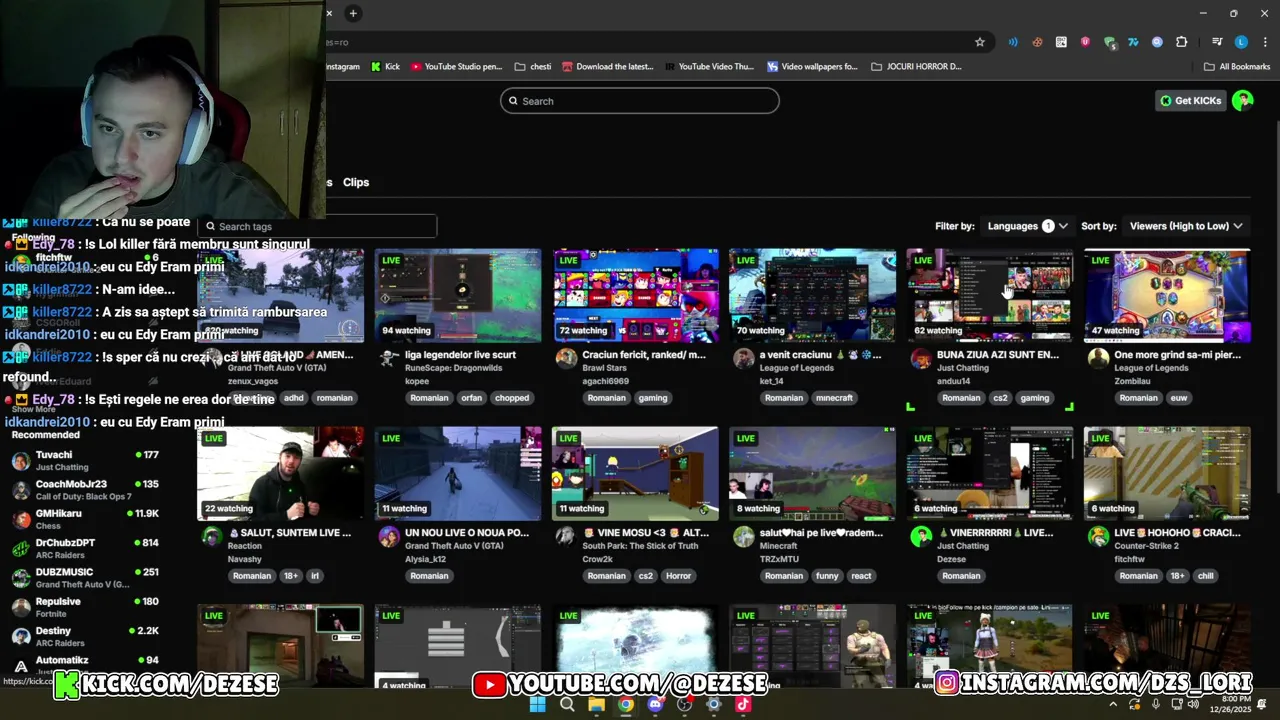Open the chesti bookmark folder
This screenshot has height=720, width=1280.
click(x=533, y=67)
